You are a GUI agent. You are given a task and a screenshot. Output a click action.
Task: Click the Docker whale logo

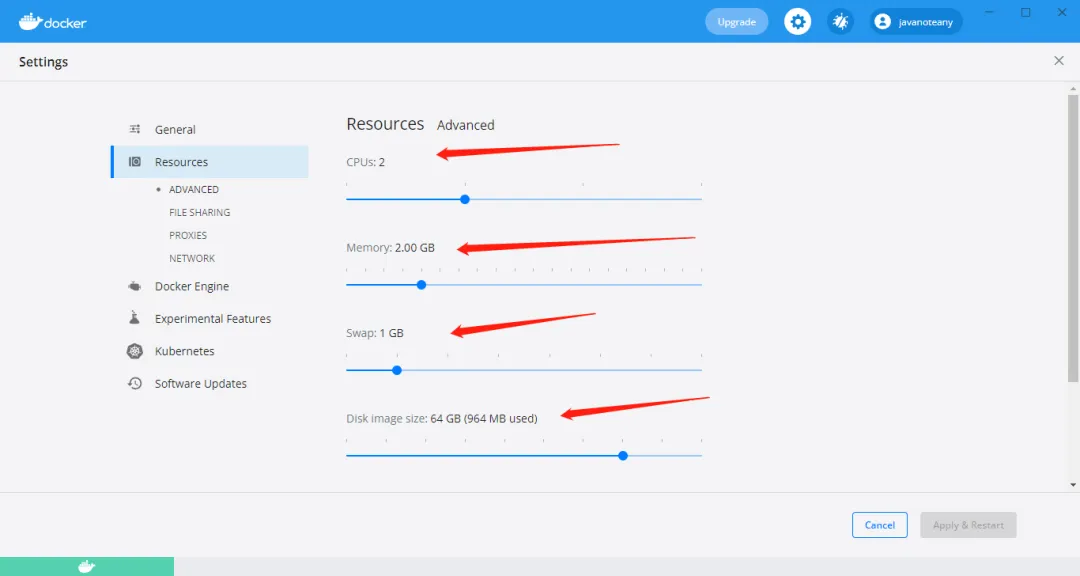point(52,22)
